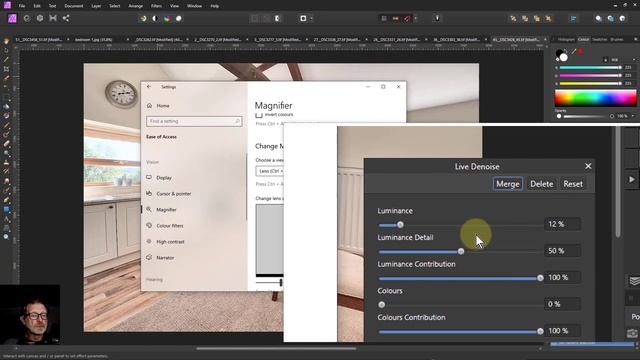Expand the opacity value dropdown arrow
640x360 pixels.
tap(633, 116)
